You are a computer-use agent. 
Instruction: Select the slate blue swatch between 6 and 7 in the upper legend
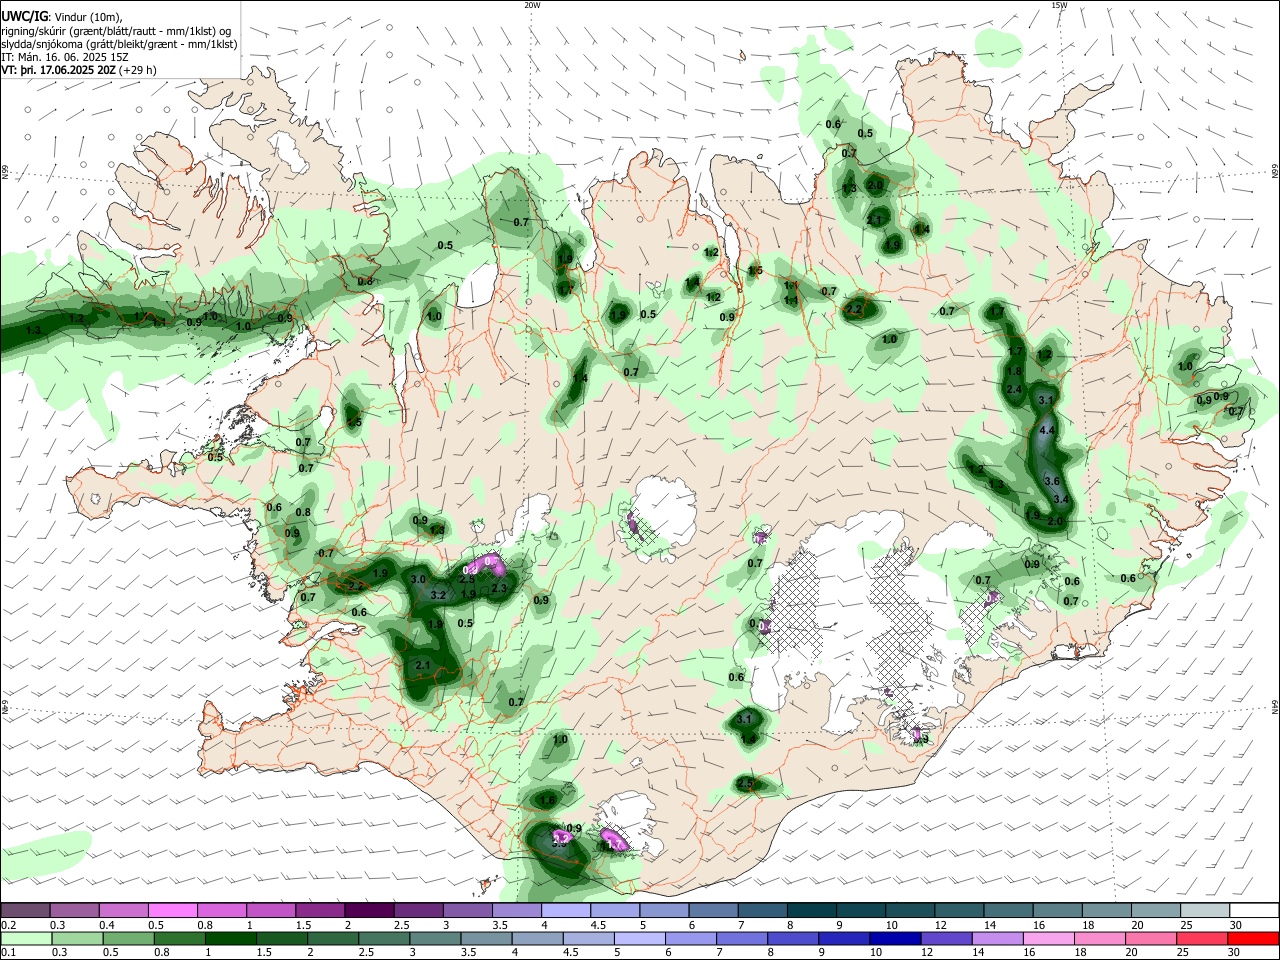[714, 911]
